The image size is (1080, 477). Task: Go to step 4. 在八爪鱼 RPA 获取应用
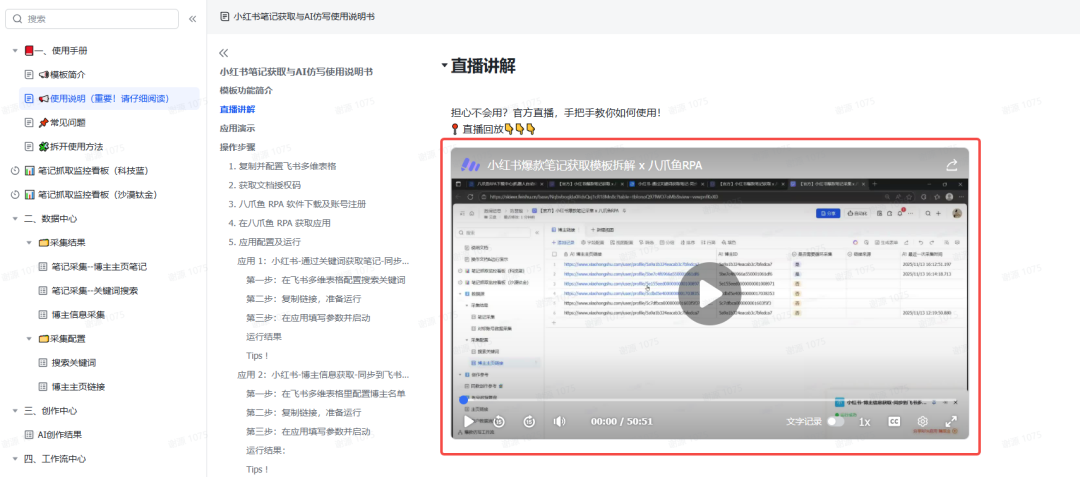tap(280, 223)
